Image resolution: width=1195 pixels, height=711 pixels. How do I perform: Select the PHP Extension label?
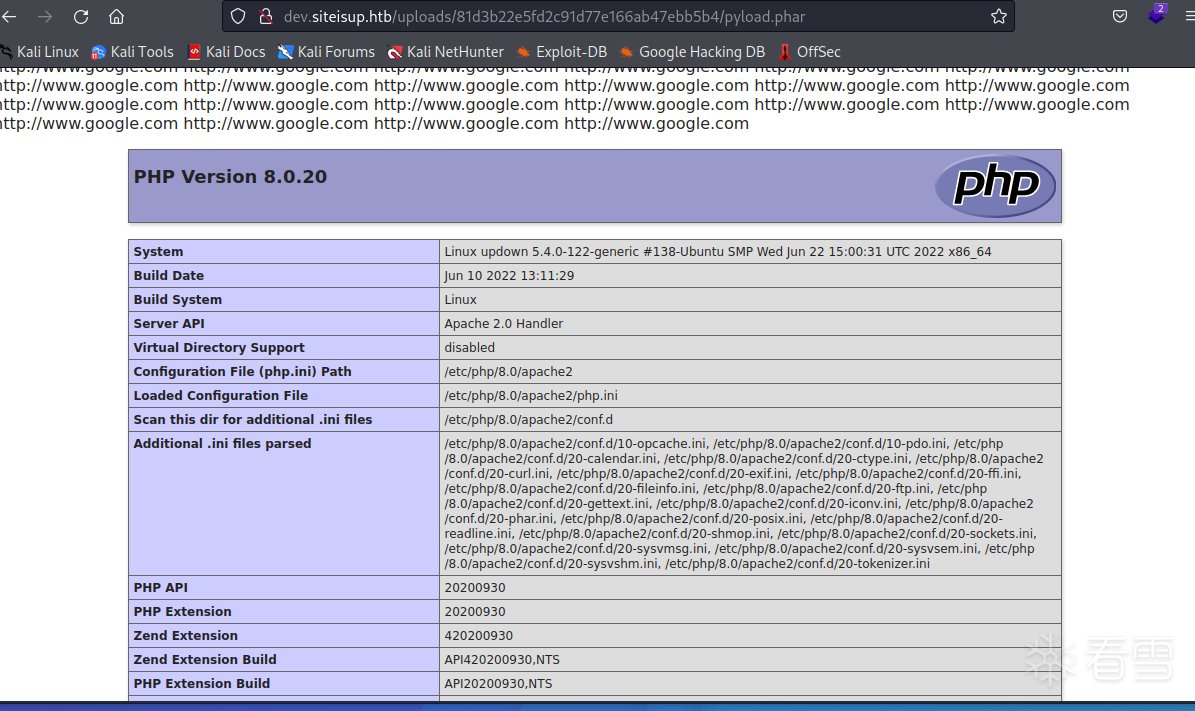click(182, 611)
